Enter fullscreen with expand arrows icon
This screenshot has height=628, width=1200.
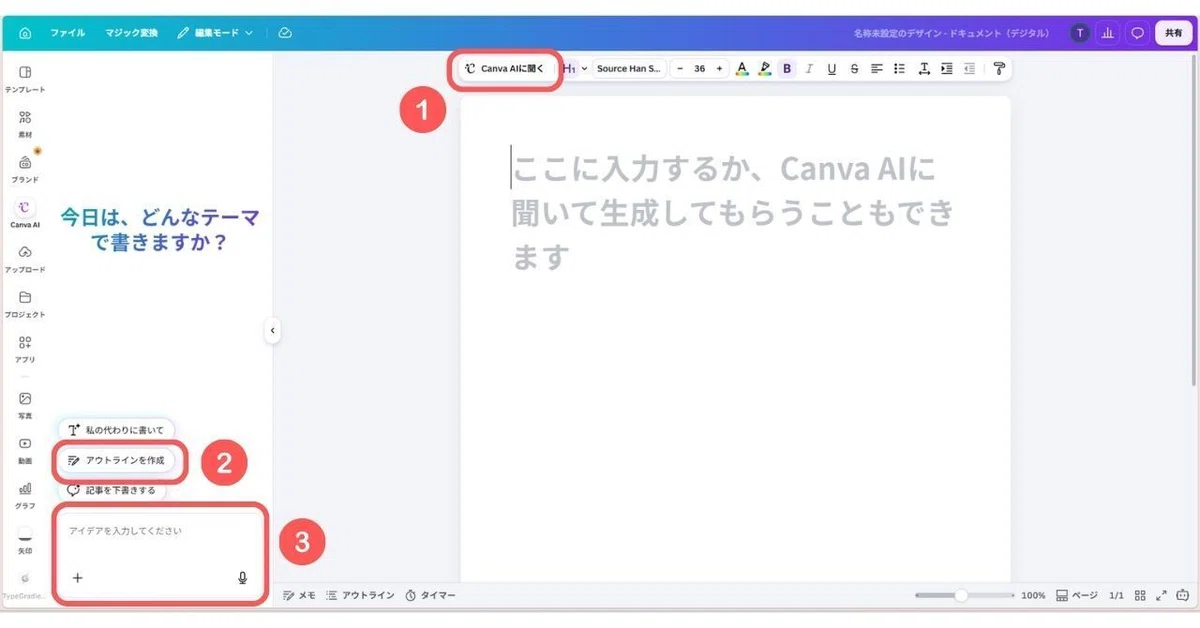coord(1161,595)
